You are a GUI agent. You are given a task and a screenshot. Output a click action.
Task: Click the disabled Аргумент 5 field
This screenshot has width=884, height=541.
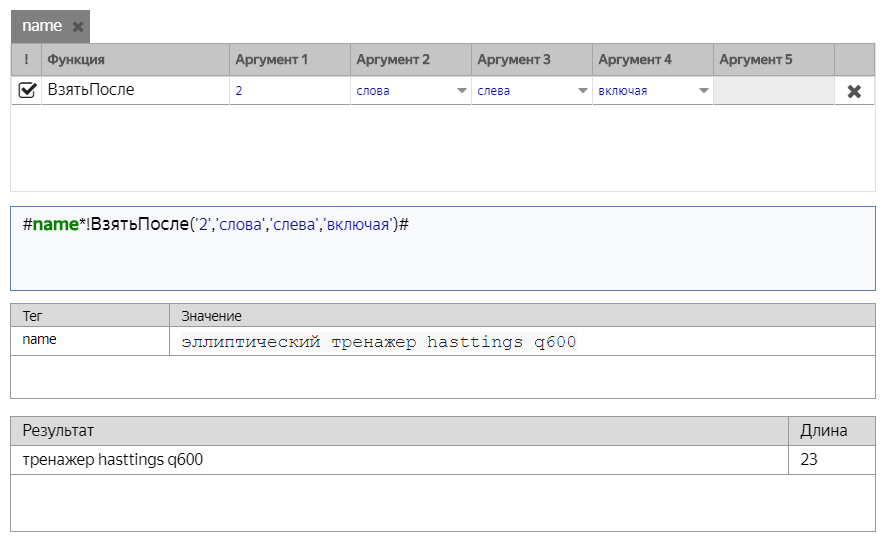773,91
